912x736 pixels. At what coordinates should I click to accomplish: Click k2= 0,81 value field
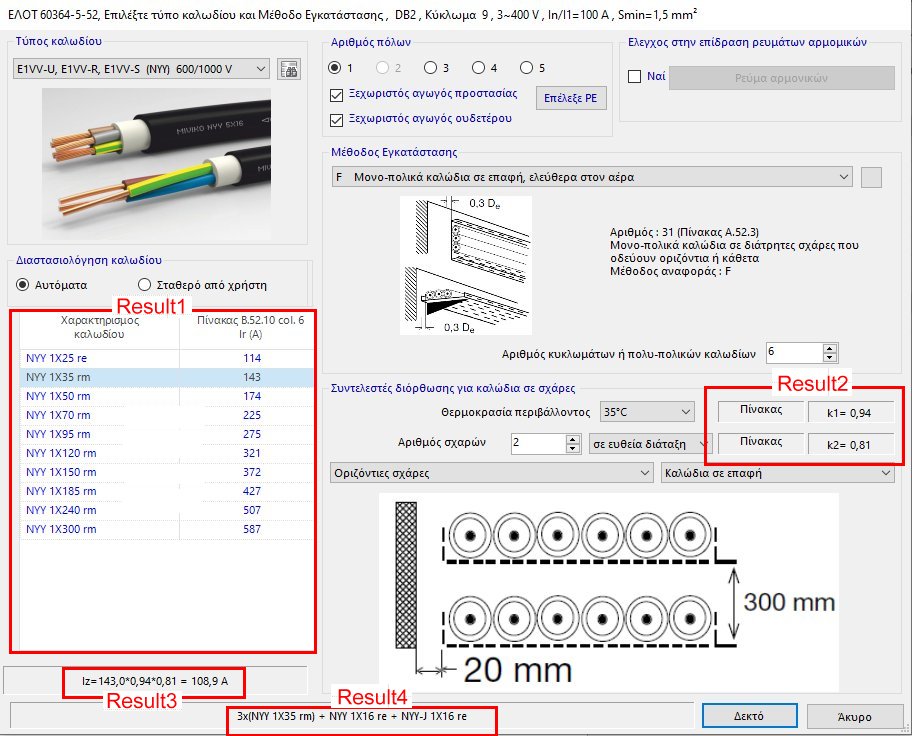(850, 445)
